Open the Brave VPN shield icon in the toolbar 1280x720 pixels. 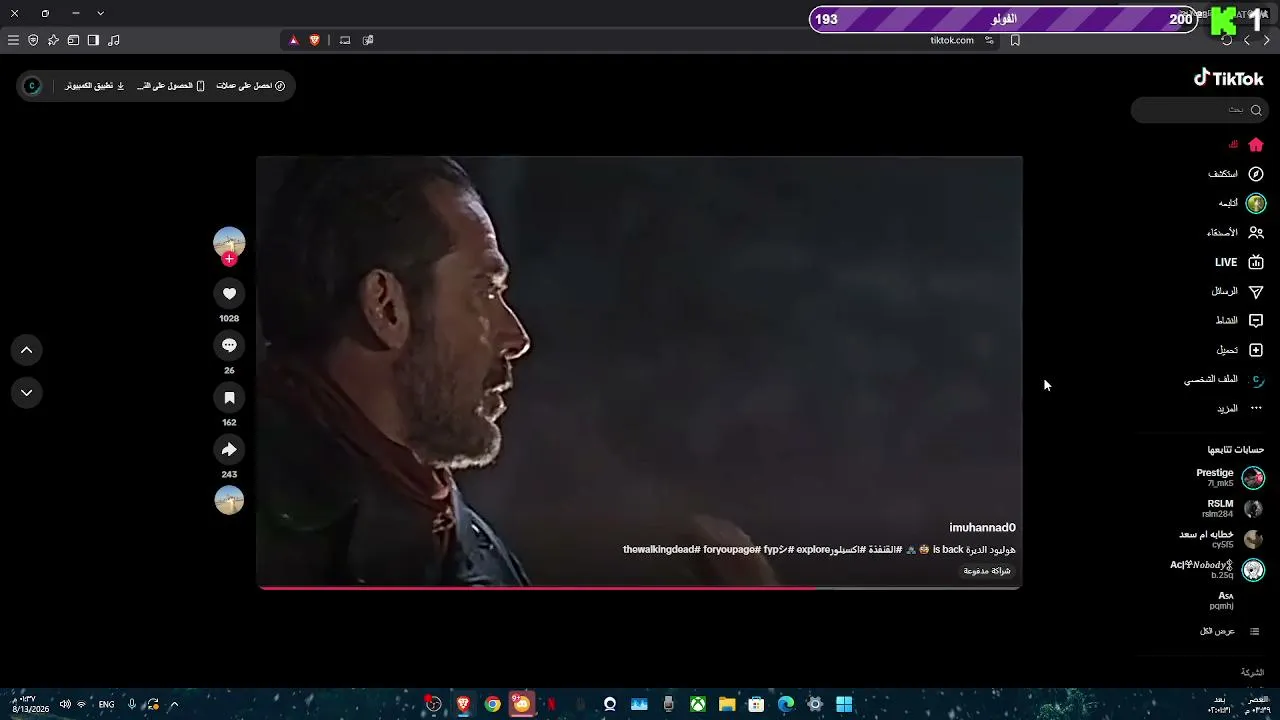[x=33, y=40]
